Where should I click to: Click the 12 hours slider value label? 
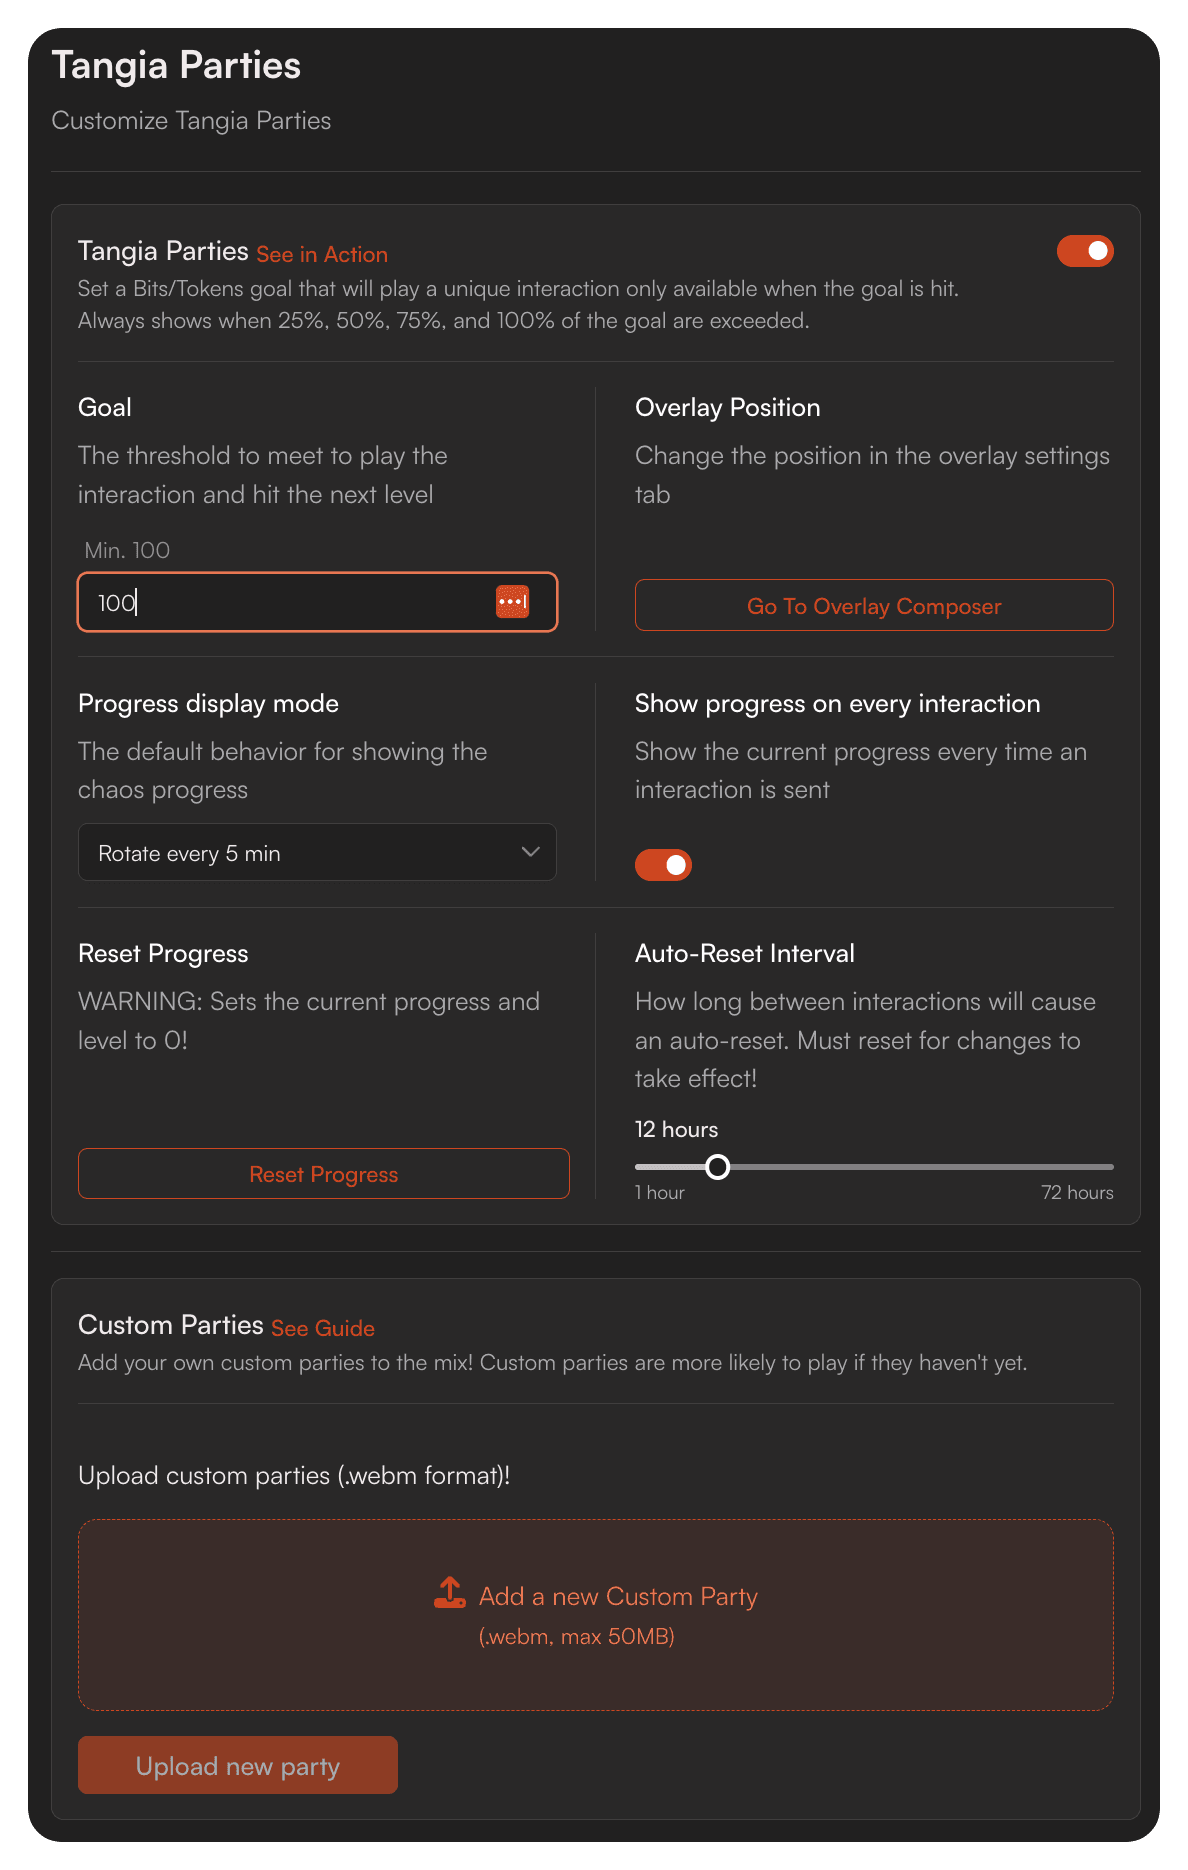[x=676, y=1130]
